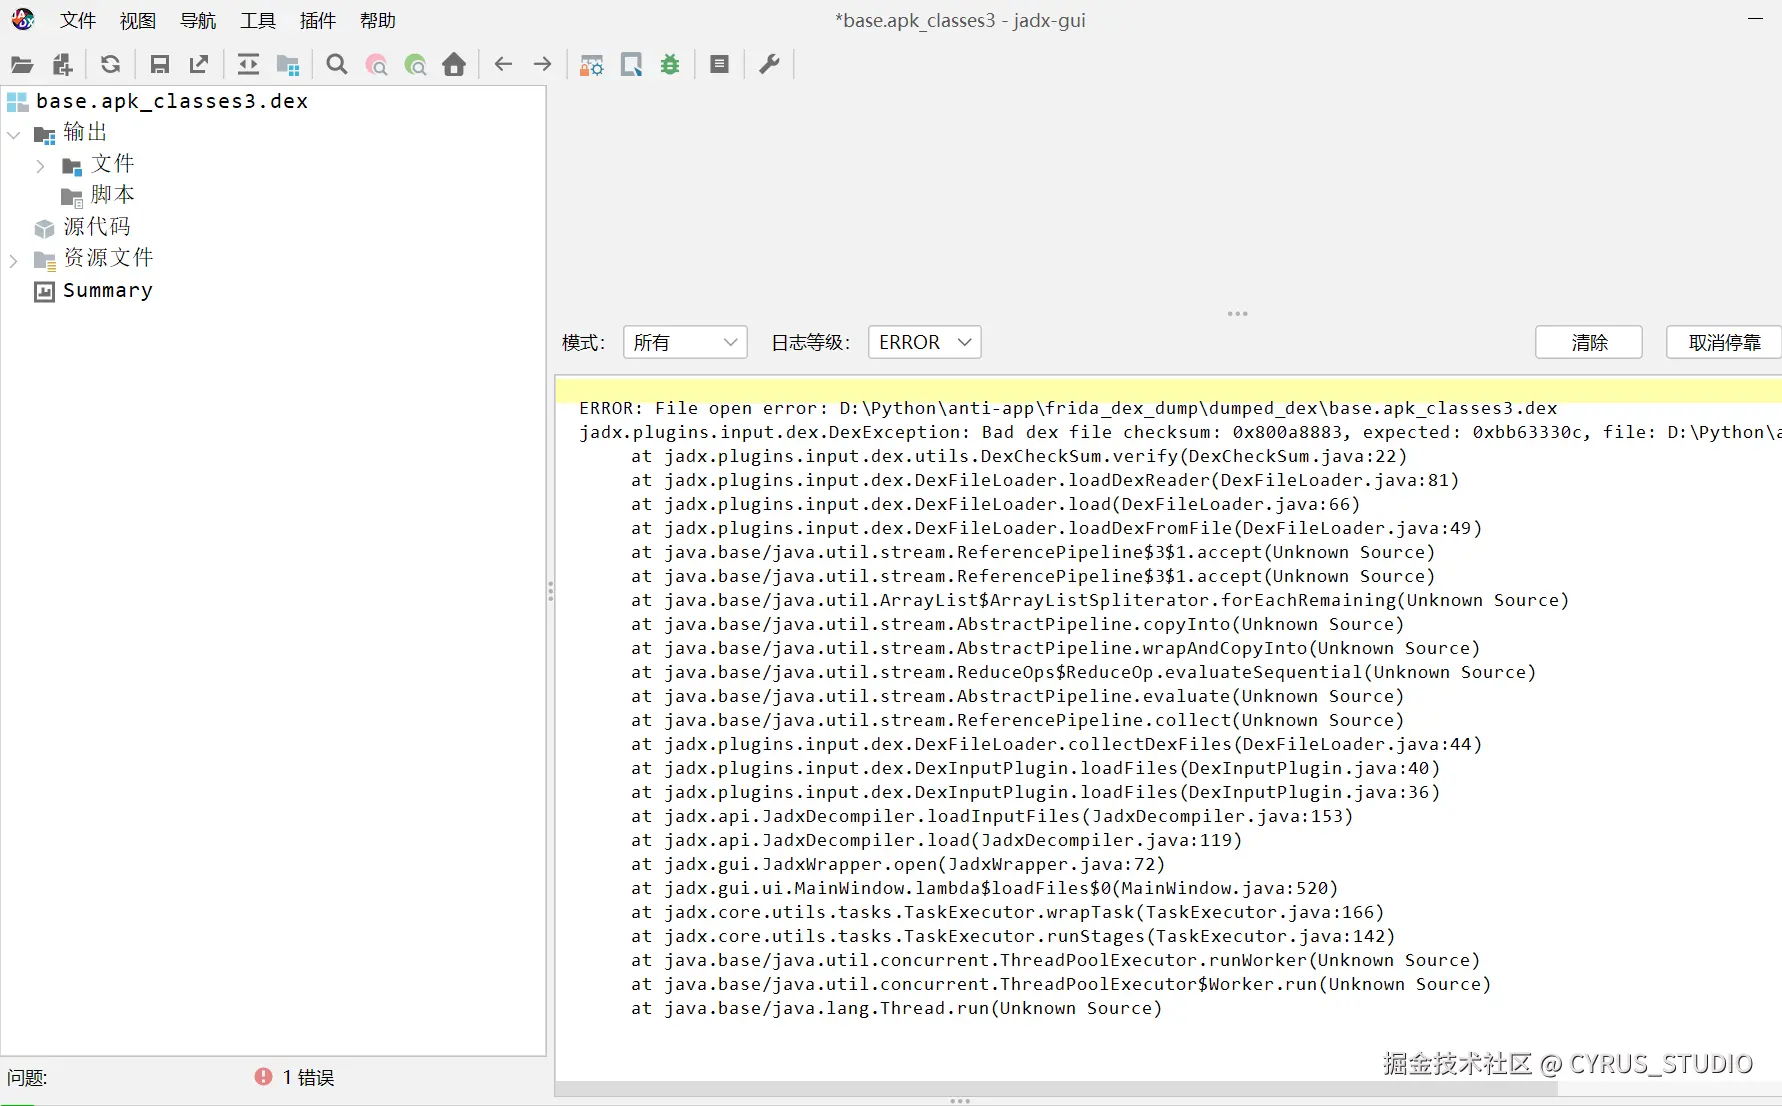This screenshot has width=1782, height=1106.
Task: Select the 源代码 tree item
Action: click(97, 227)
